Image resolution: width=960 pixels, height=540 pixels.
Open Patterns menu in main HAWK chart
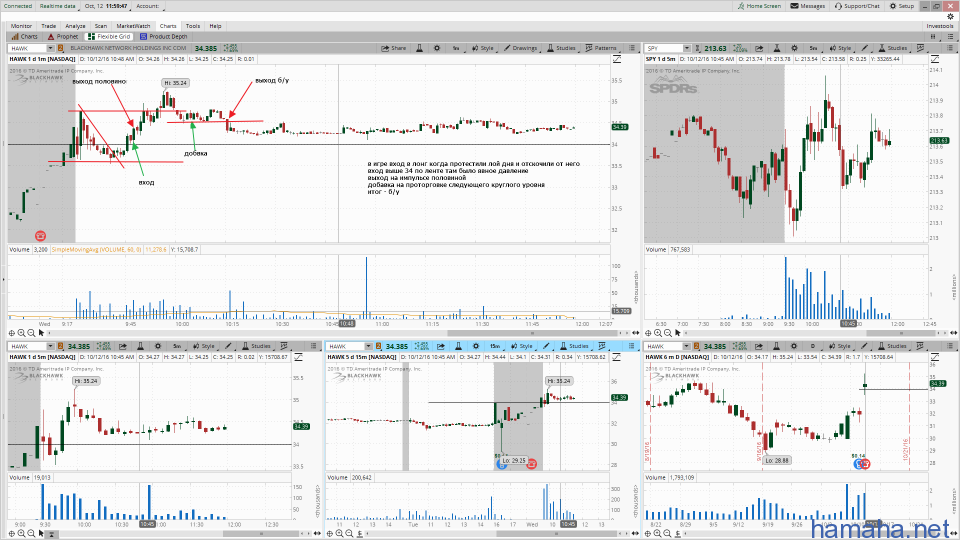tap(601, 48)
